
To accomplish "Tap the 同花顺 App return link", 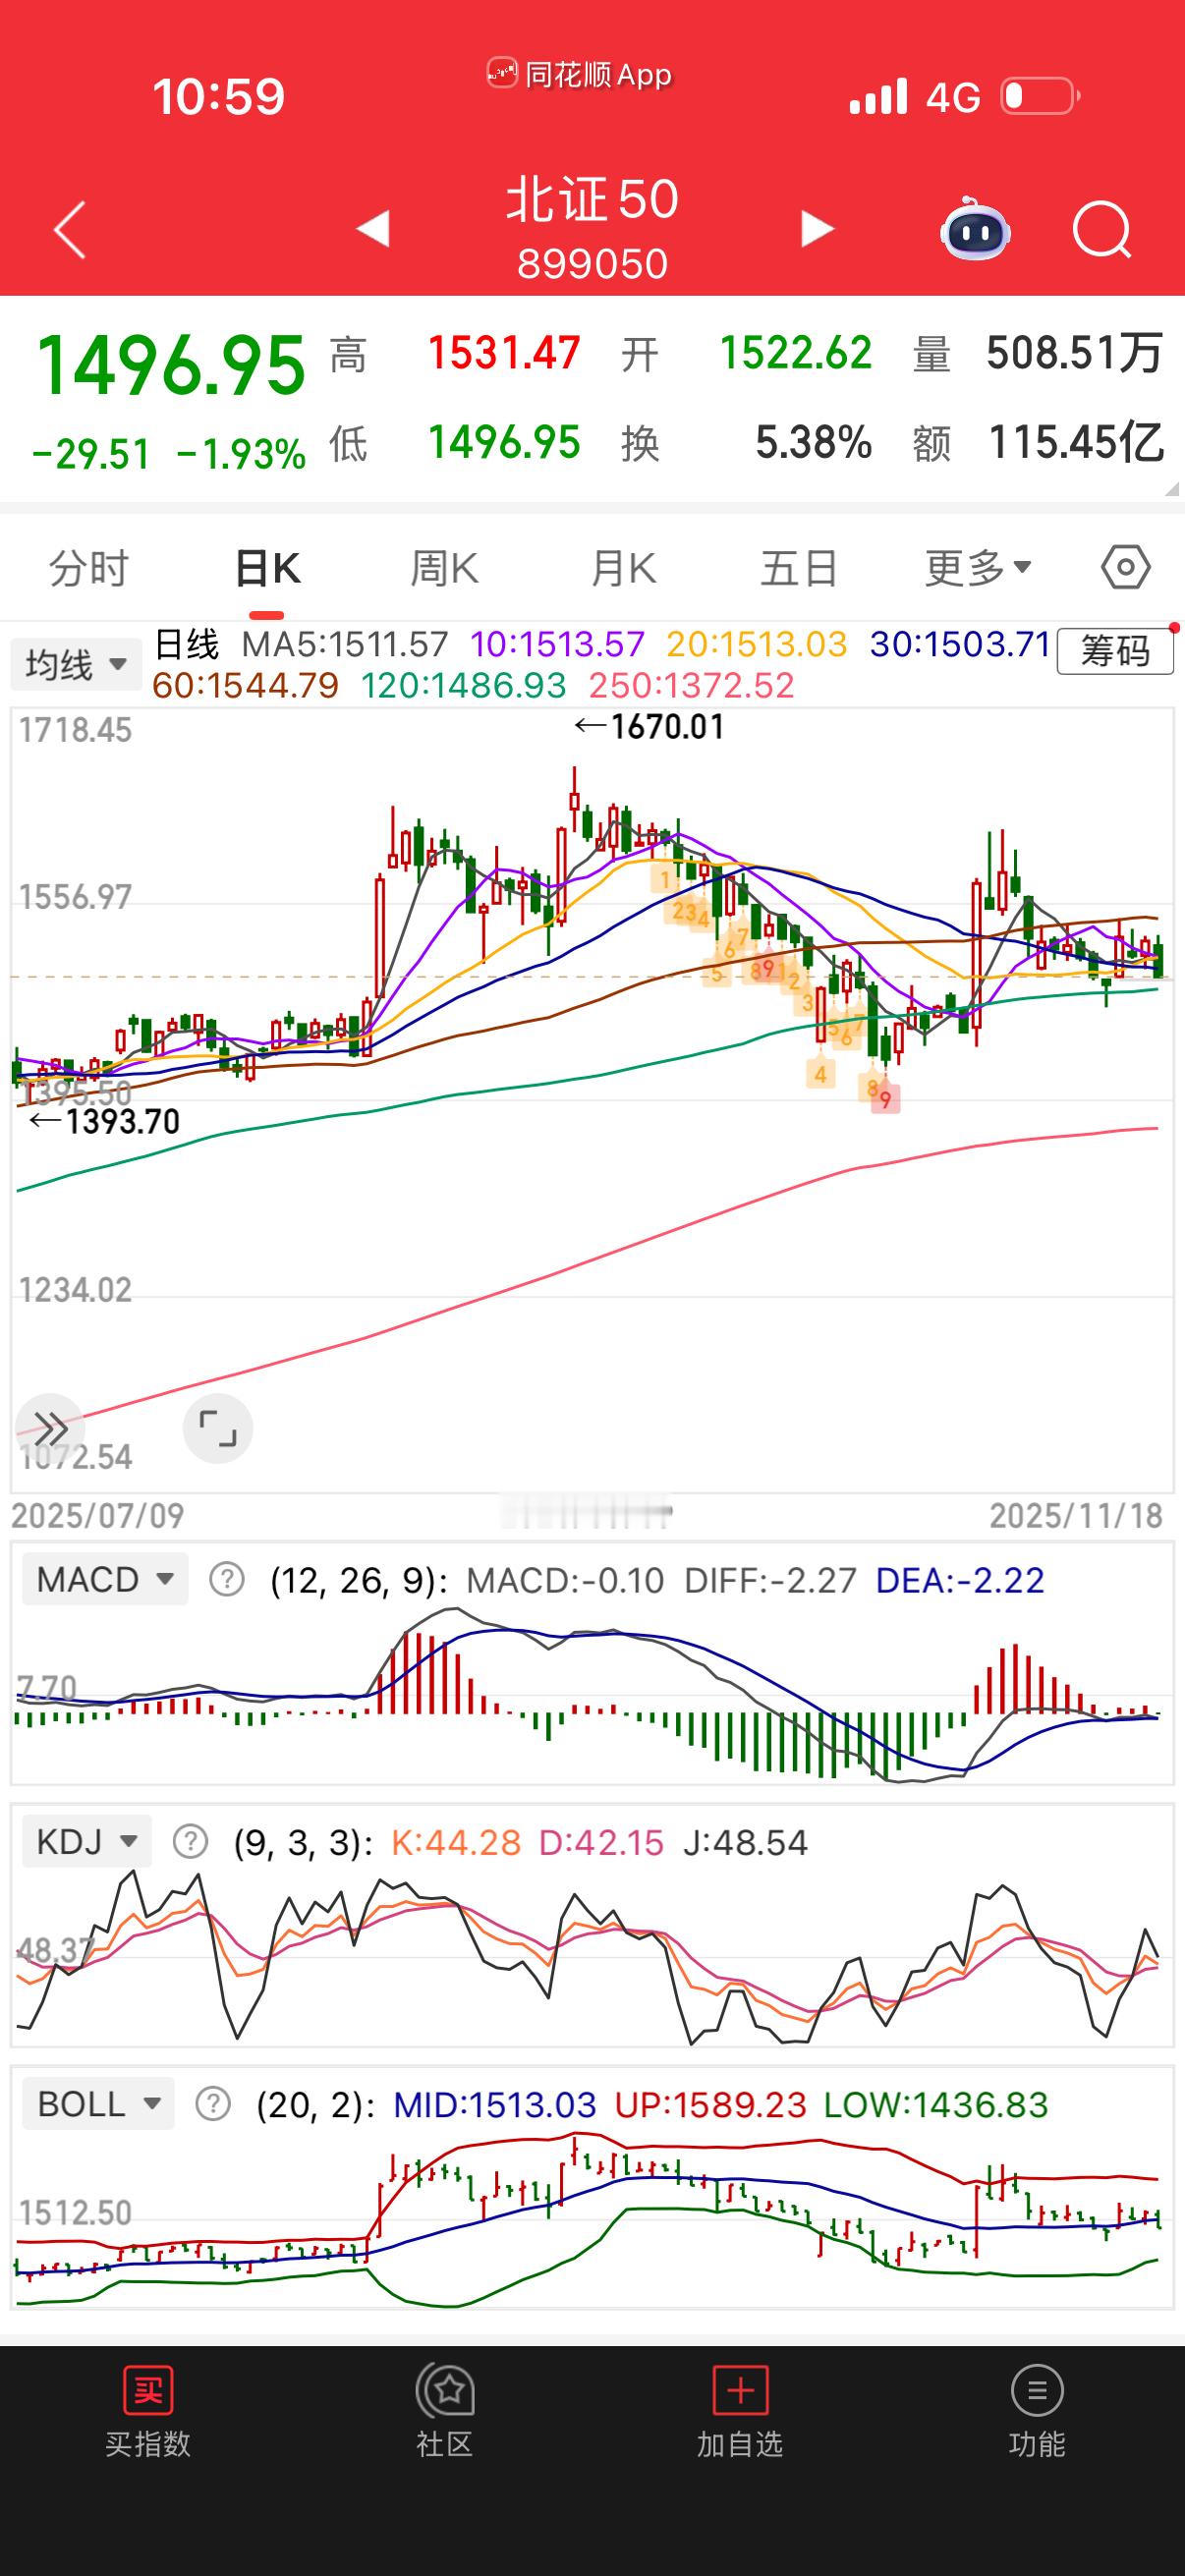I will click(580, 74).
